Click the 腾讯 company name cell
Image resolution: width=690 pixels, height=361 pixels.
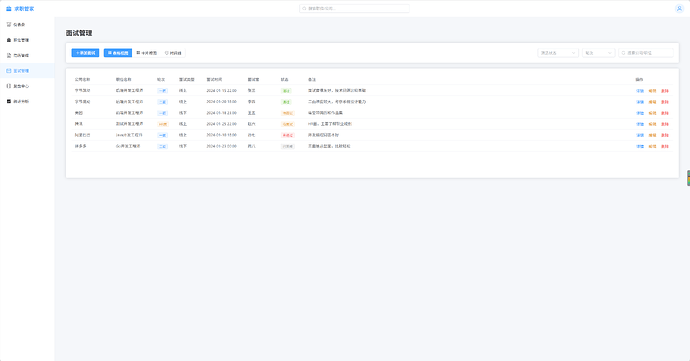(x=78, y=124)
